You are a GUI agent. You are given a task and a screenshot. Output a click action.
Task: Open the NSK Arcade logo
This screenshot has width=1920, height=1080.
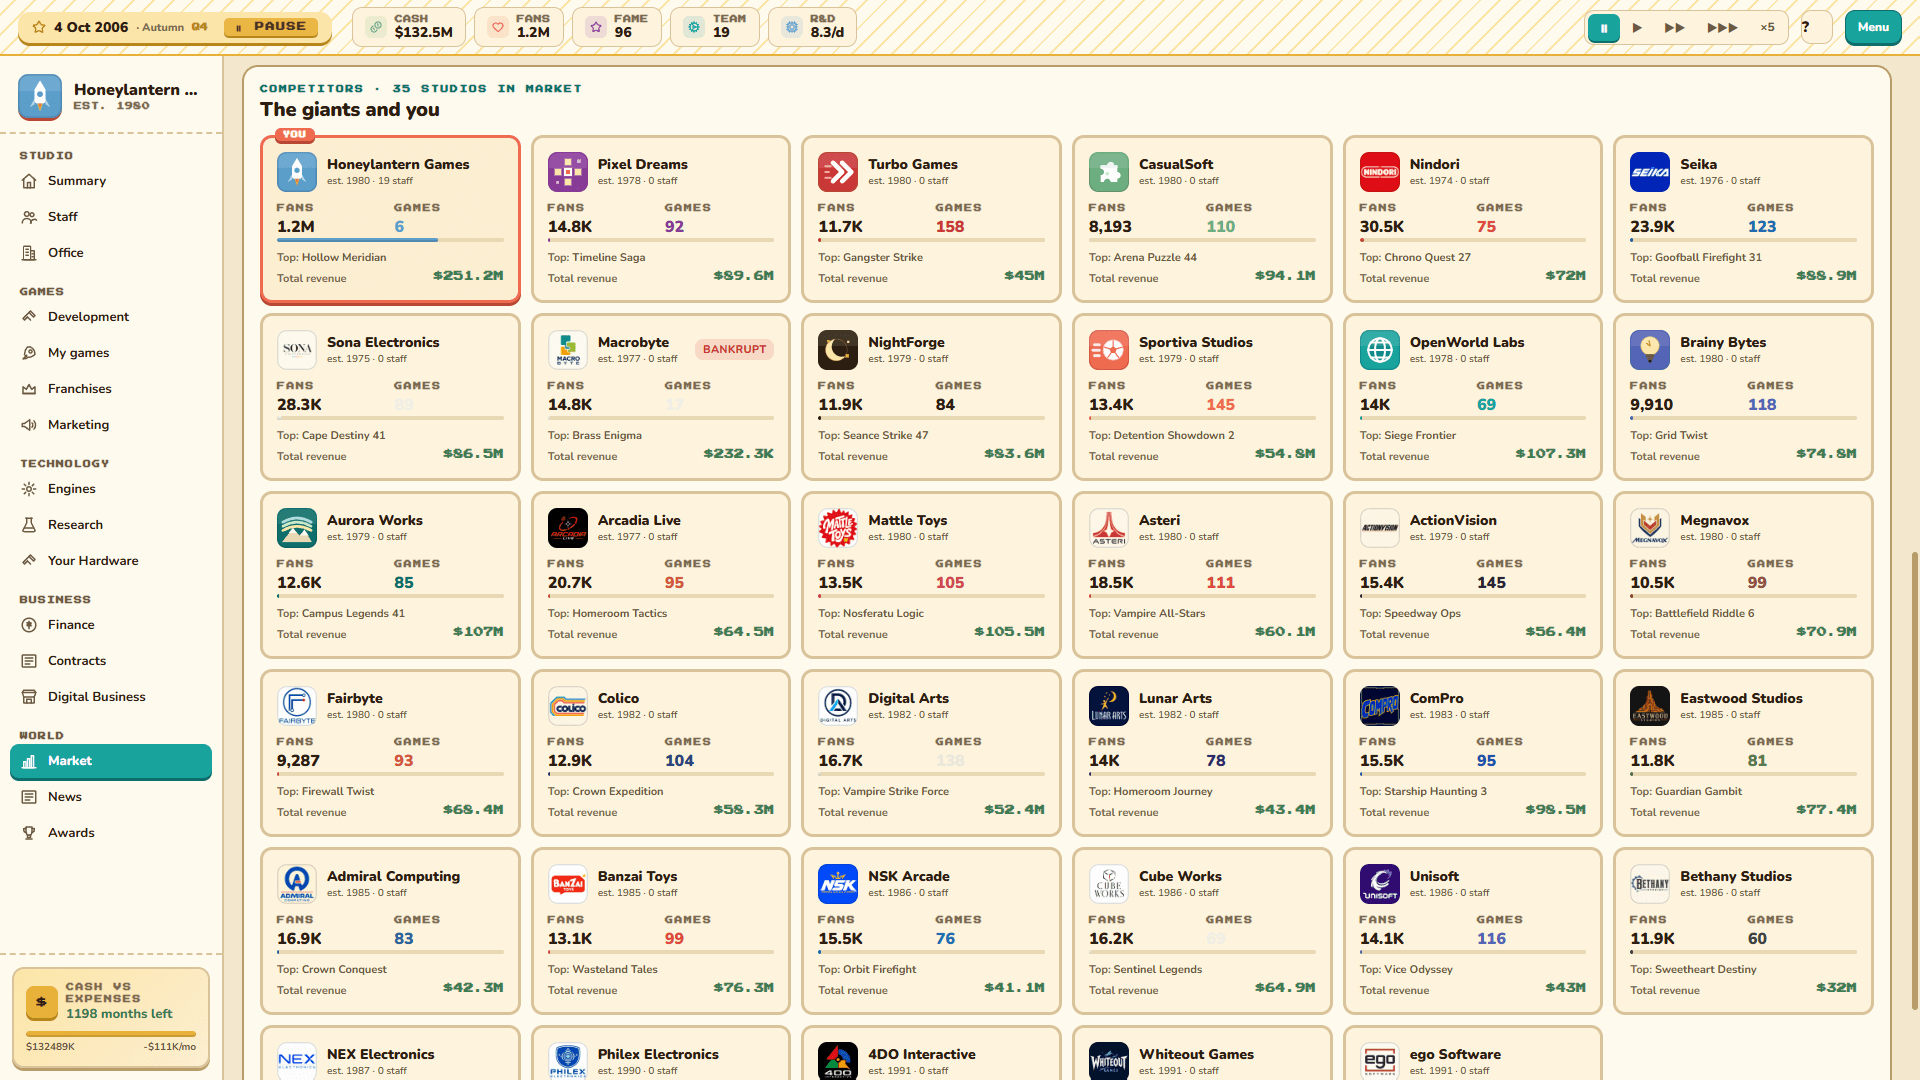[838, 884]
